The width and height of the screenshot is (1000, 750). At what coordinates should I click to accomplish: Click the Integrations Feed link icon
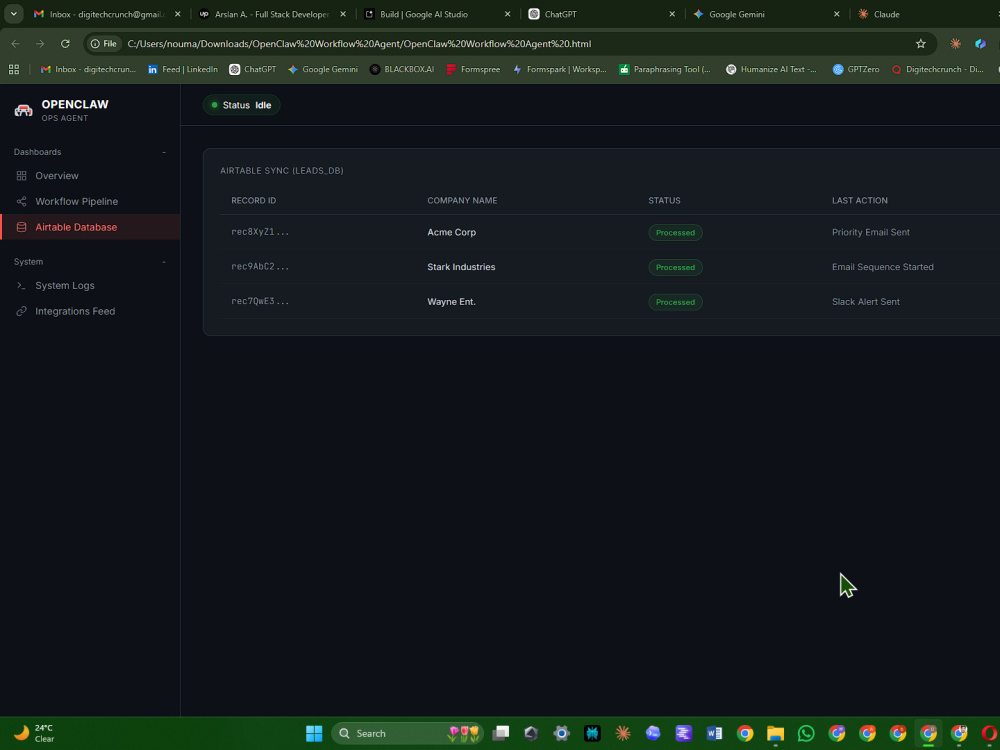(x=21, y=311)
